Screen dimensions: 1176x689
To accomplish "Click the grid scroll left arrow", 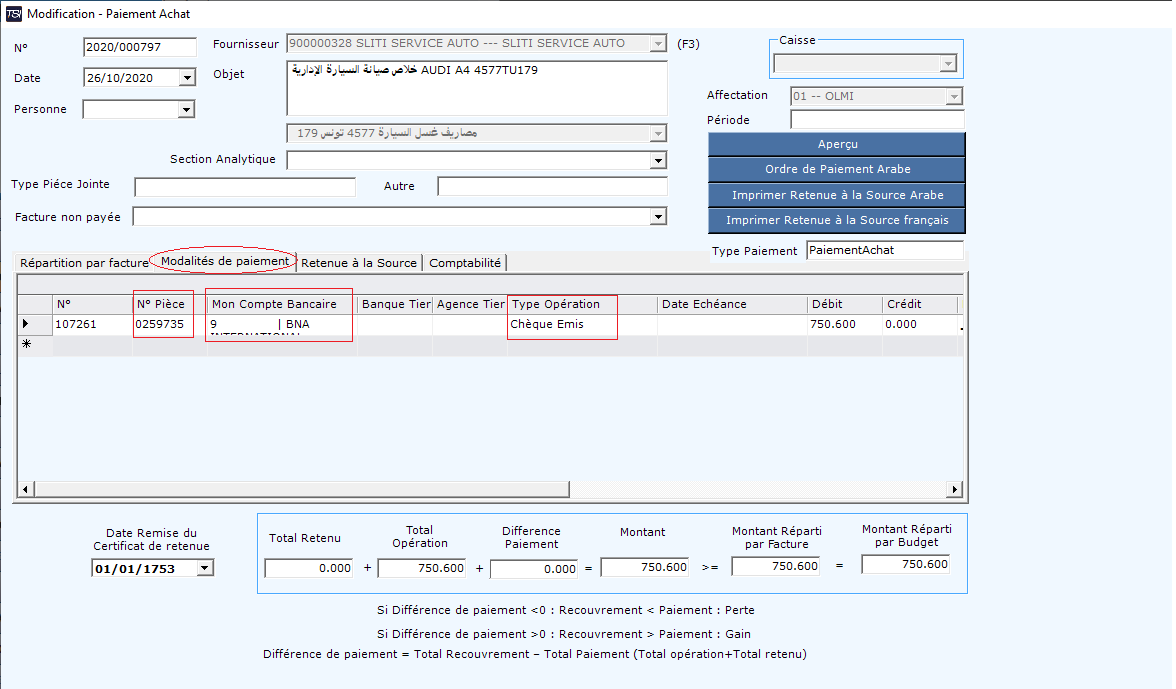I will (26, 490).
